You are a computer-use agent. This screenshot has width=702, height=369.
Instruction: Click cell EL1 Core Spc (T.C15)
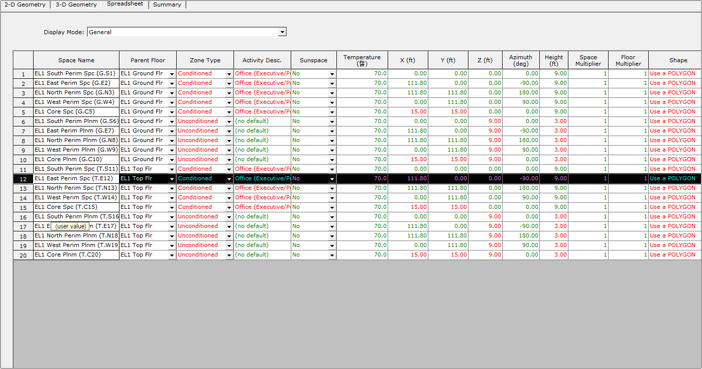pos(76,207)
